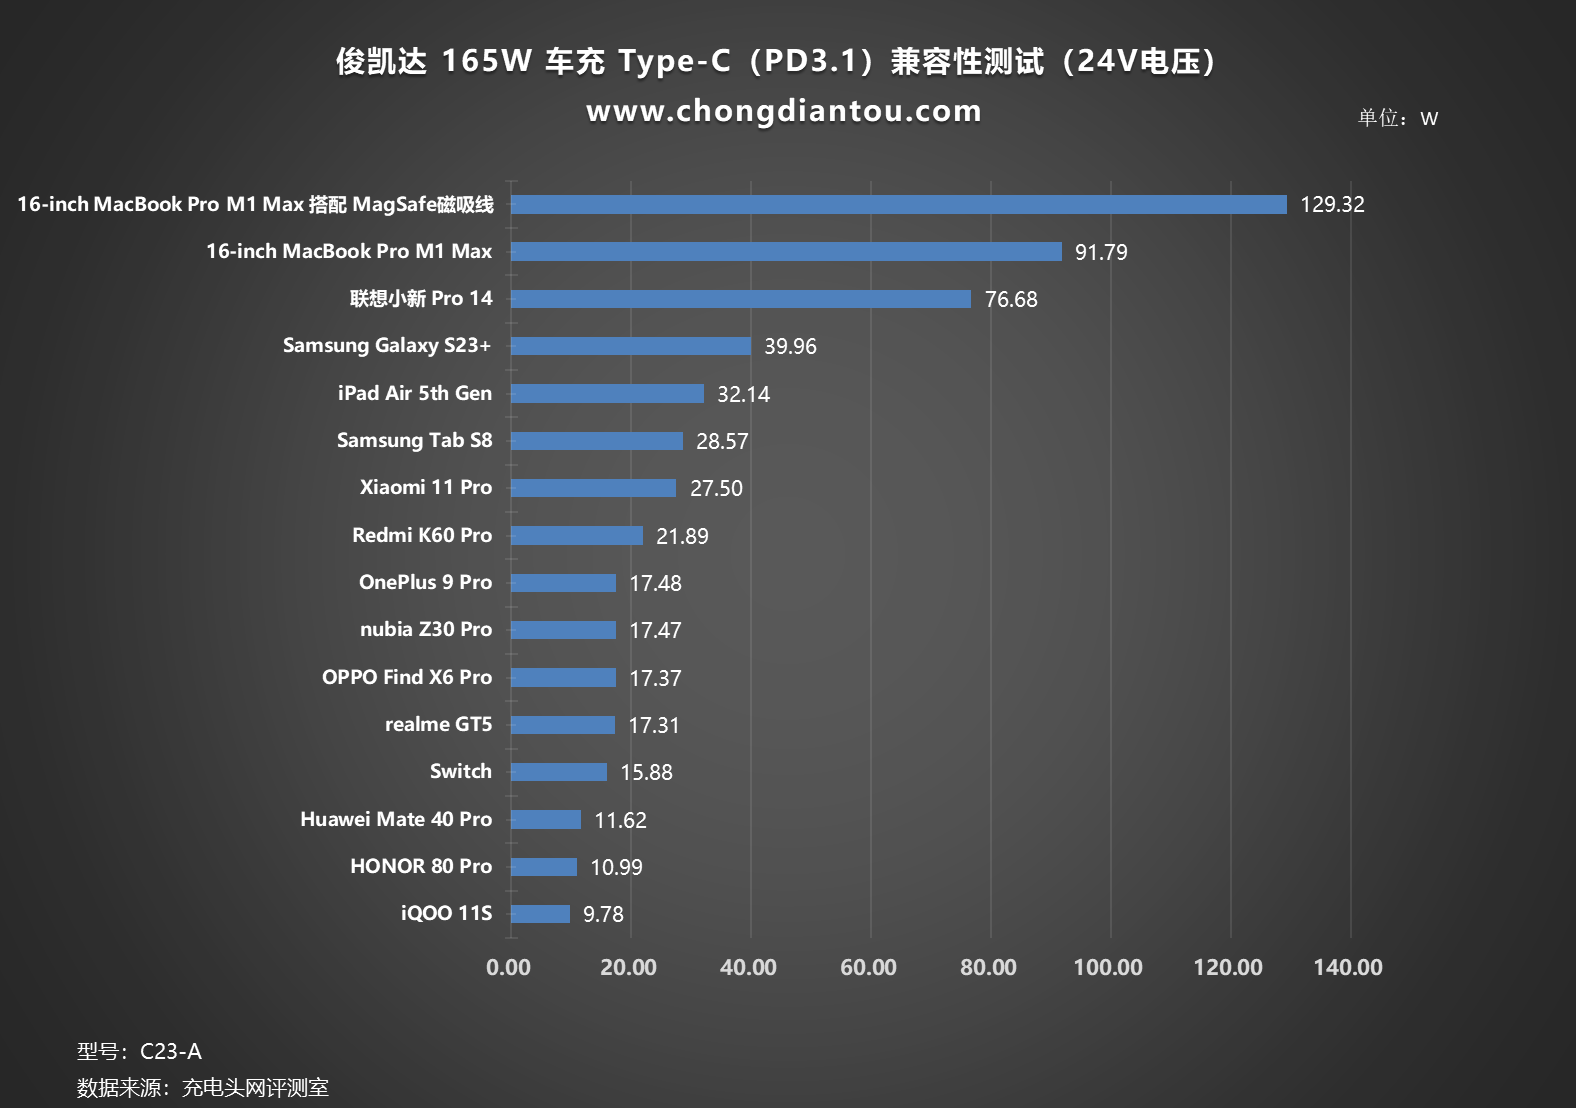Image resolution: width=1576 pixels, height=1109 pixels.
Task: Click the www.chongdiantou.com URL in the title
Action: tap(783, 111)
